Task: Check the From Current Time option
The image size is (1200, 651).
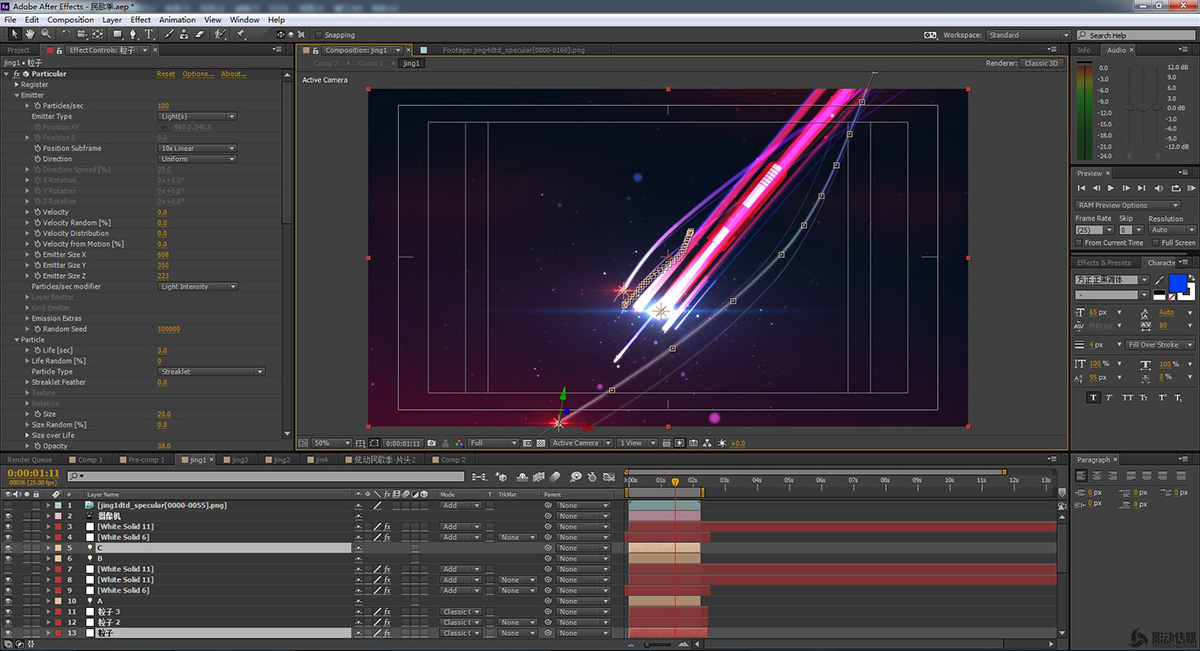Action: click(x=1079, y=242)
